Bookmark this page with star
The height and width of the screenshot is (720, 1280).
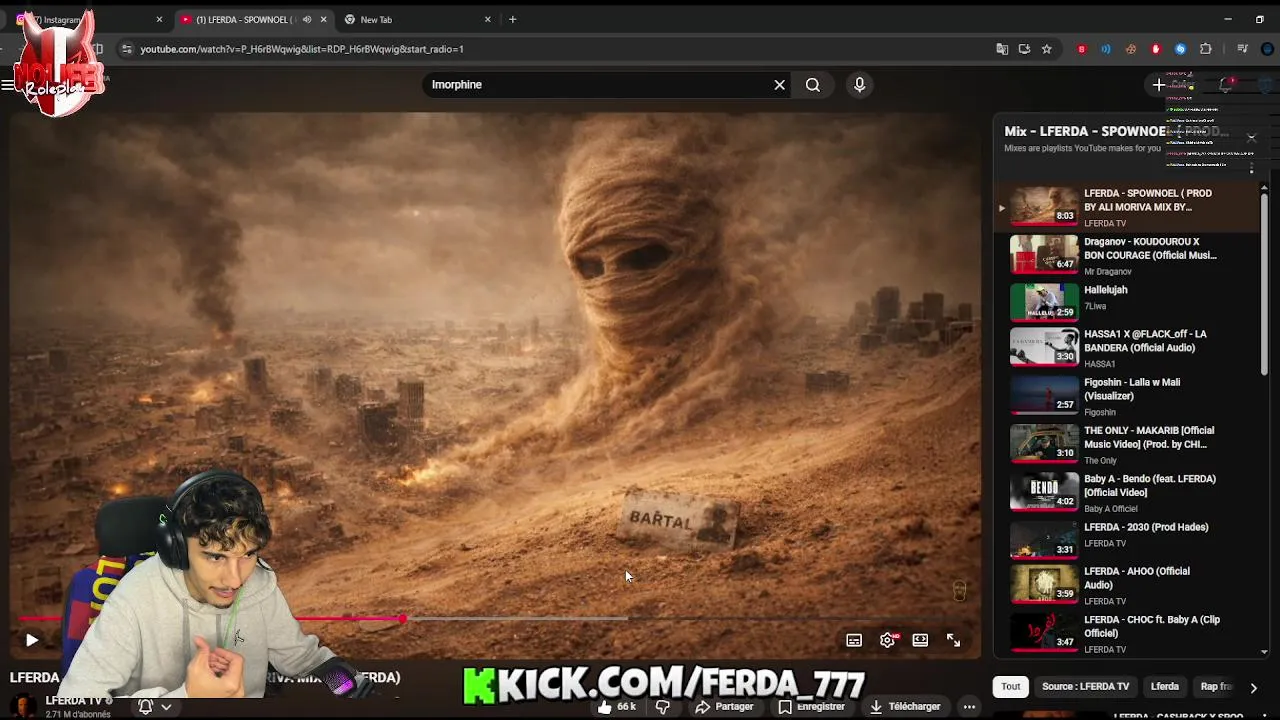pyautogui.click(x=1046, y=49)
